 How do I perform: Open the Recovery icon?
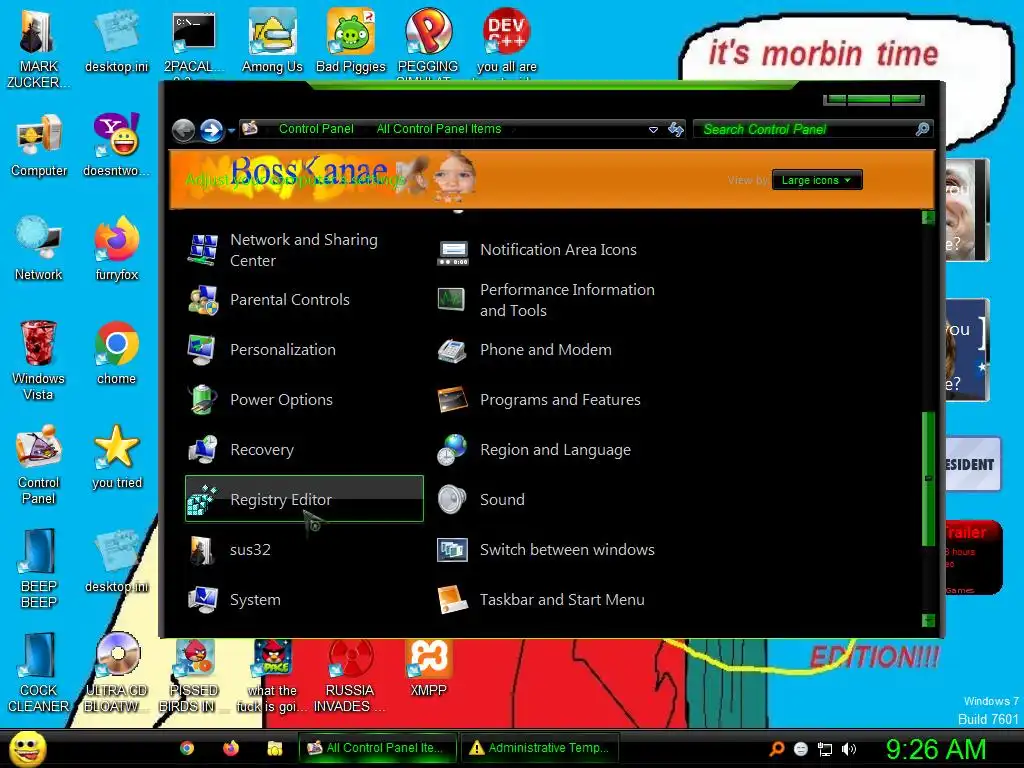(x=202, y=450)
